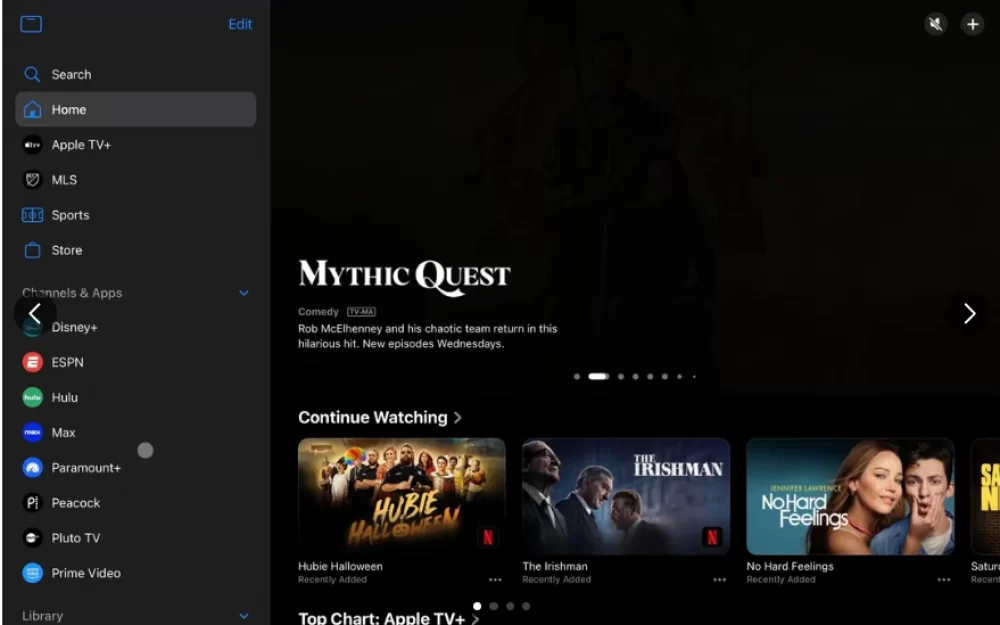Select the first featured carousel dot

tap(577, 376)
